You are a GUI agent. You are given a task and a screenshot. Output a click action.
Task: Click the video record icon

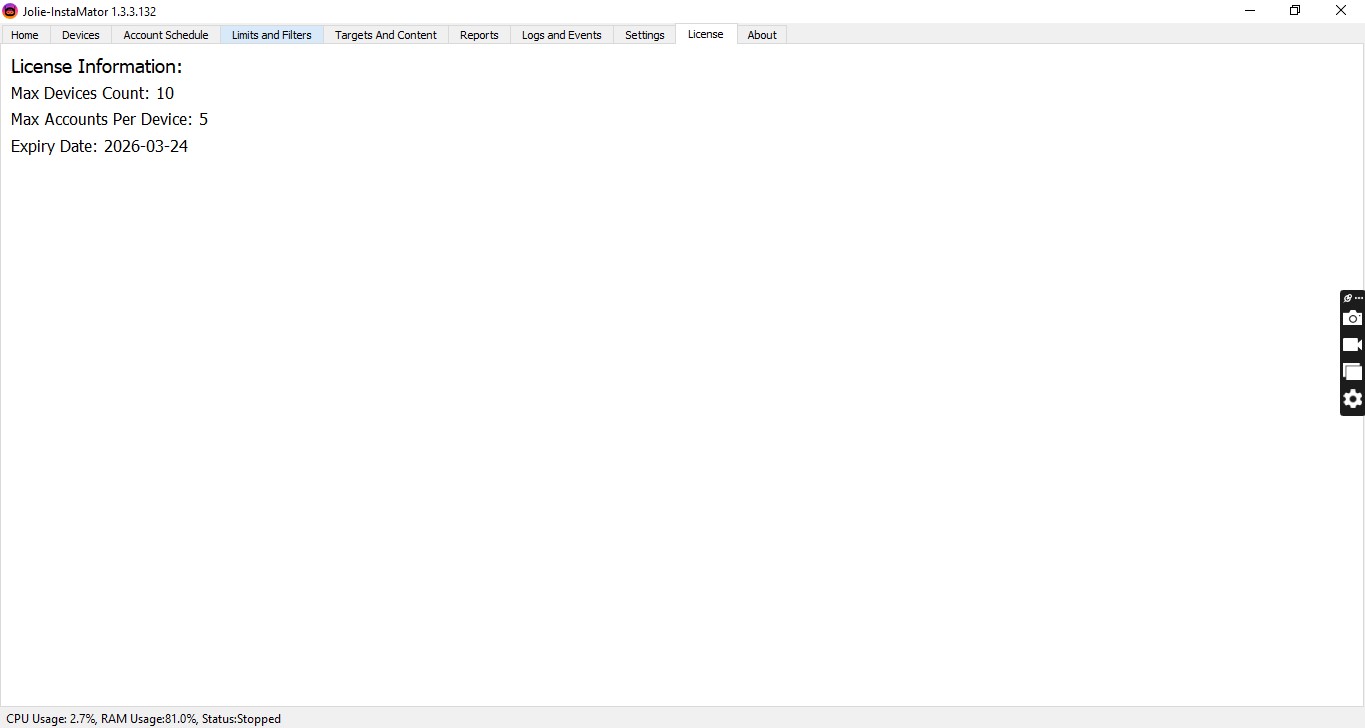click(1352, 345)
